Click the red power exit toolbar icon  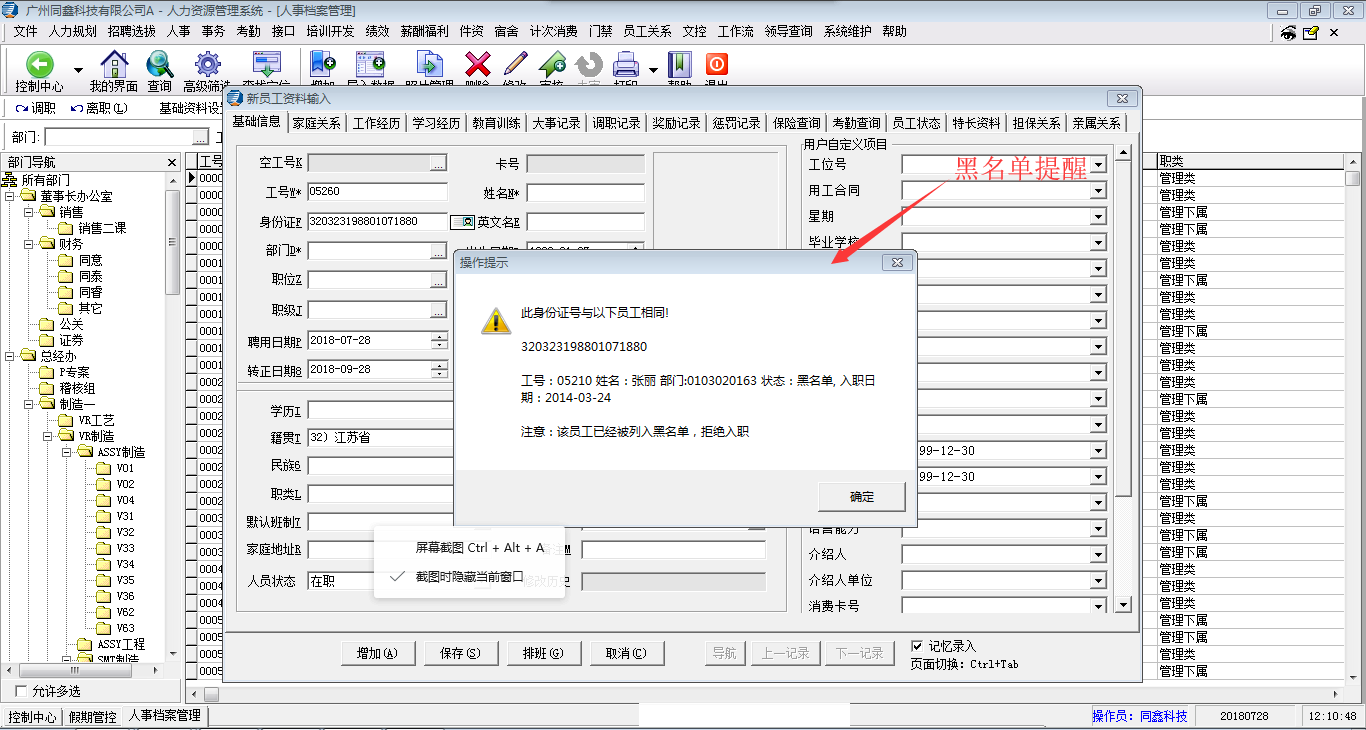coord(716,66)
